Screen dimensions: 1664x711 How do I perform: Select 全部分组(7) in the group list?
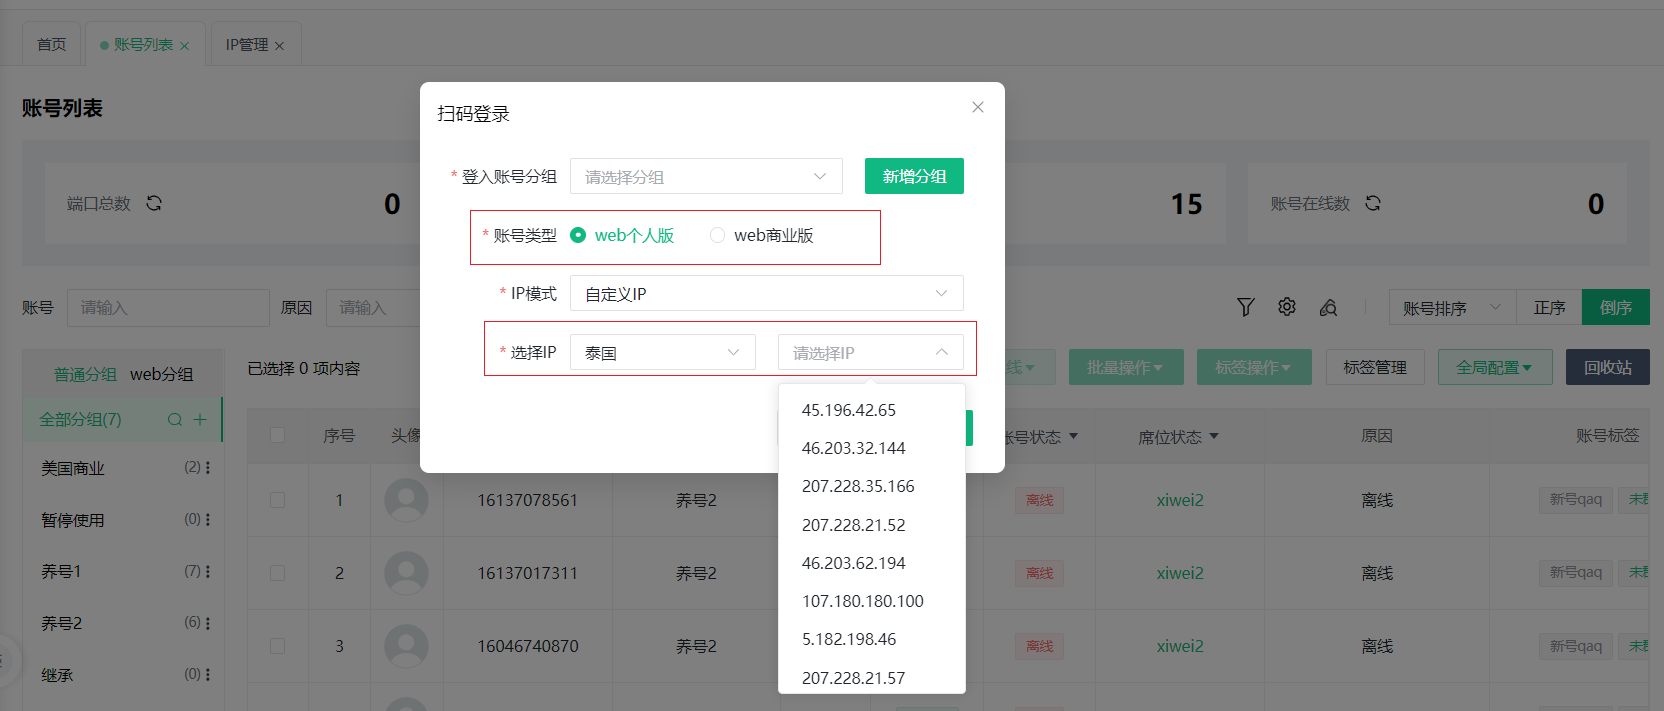pos(122,419)
